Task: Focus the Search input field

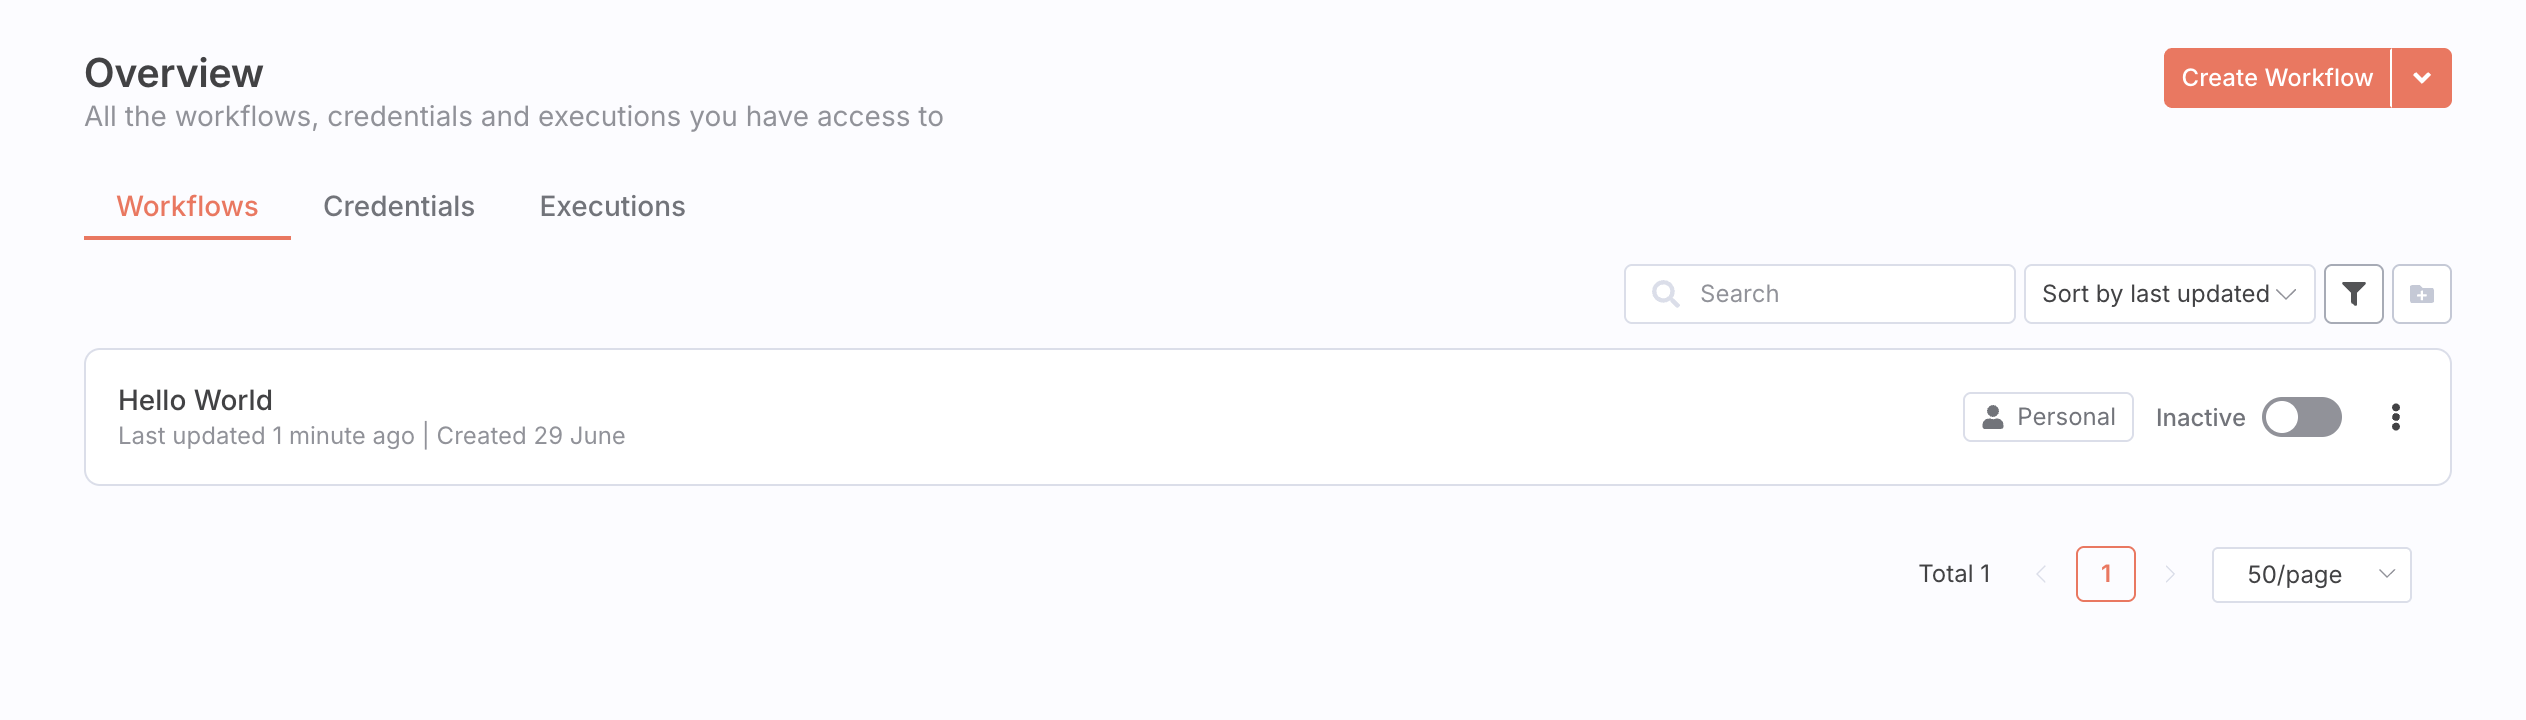Action: (1840, 294)
